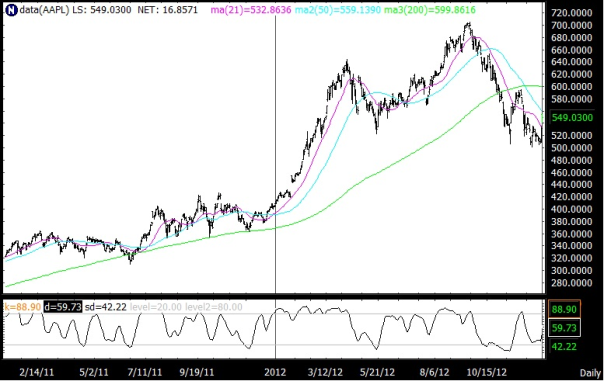Click the Daily interval label
Screen dimensions: 604x381
click(590, 373)
